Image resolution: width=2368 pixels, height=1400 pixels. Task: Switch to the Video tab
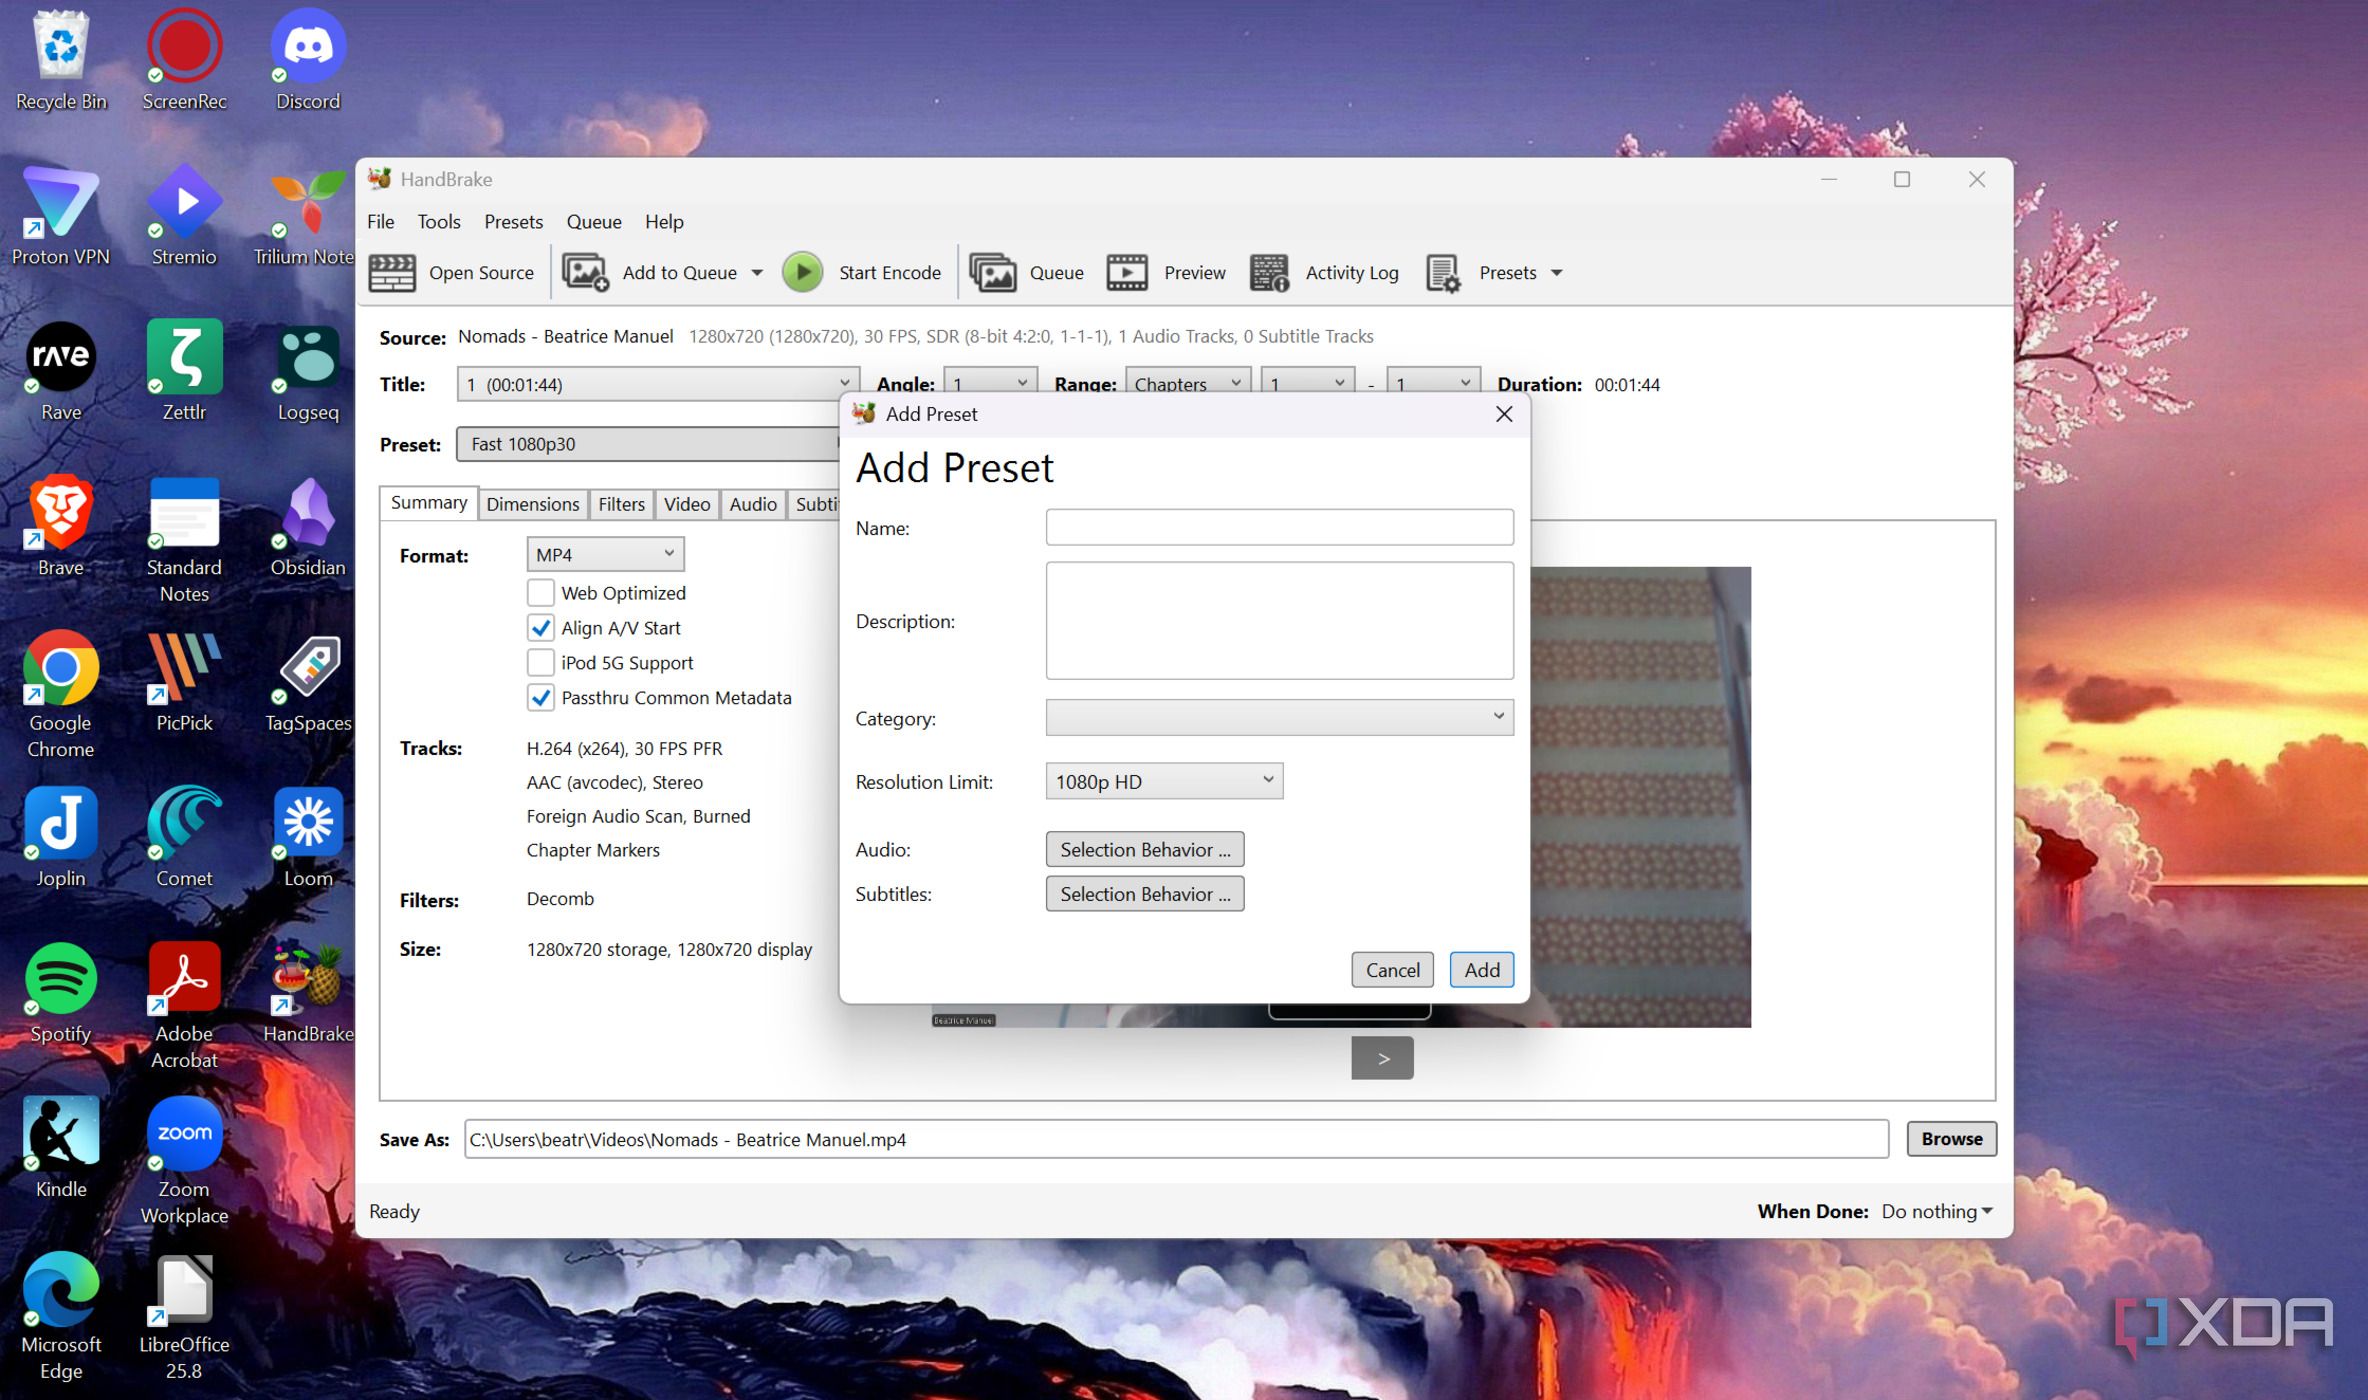tap(687, 504)
